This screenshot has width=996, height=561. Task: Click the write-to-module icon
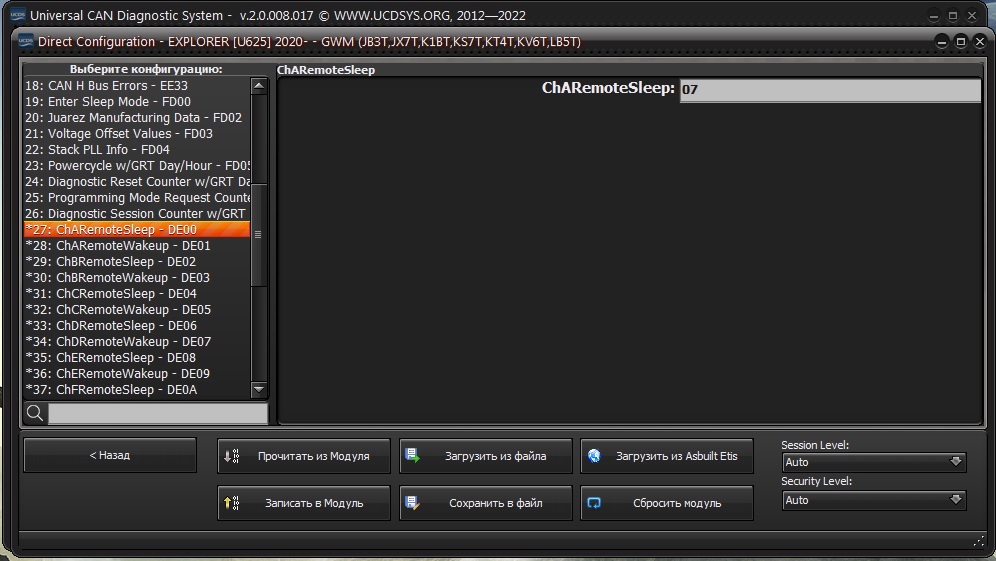(x=231, y=503)
